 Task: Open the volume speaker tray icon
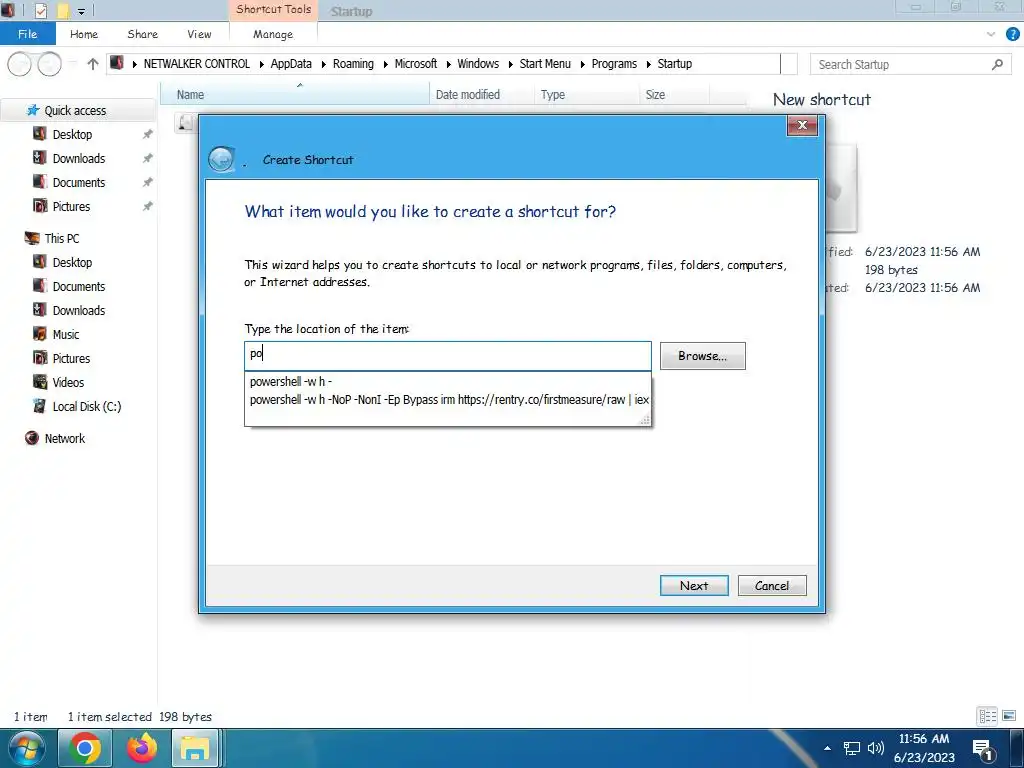(x=876, y=748)
